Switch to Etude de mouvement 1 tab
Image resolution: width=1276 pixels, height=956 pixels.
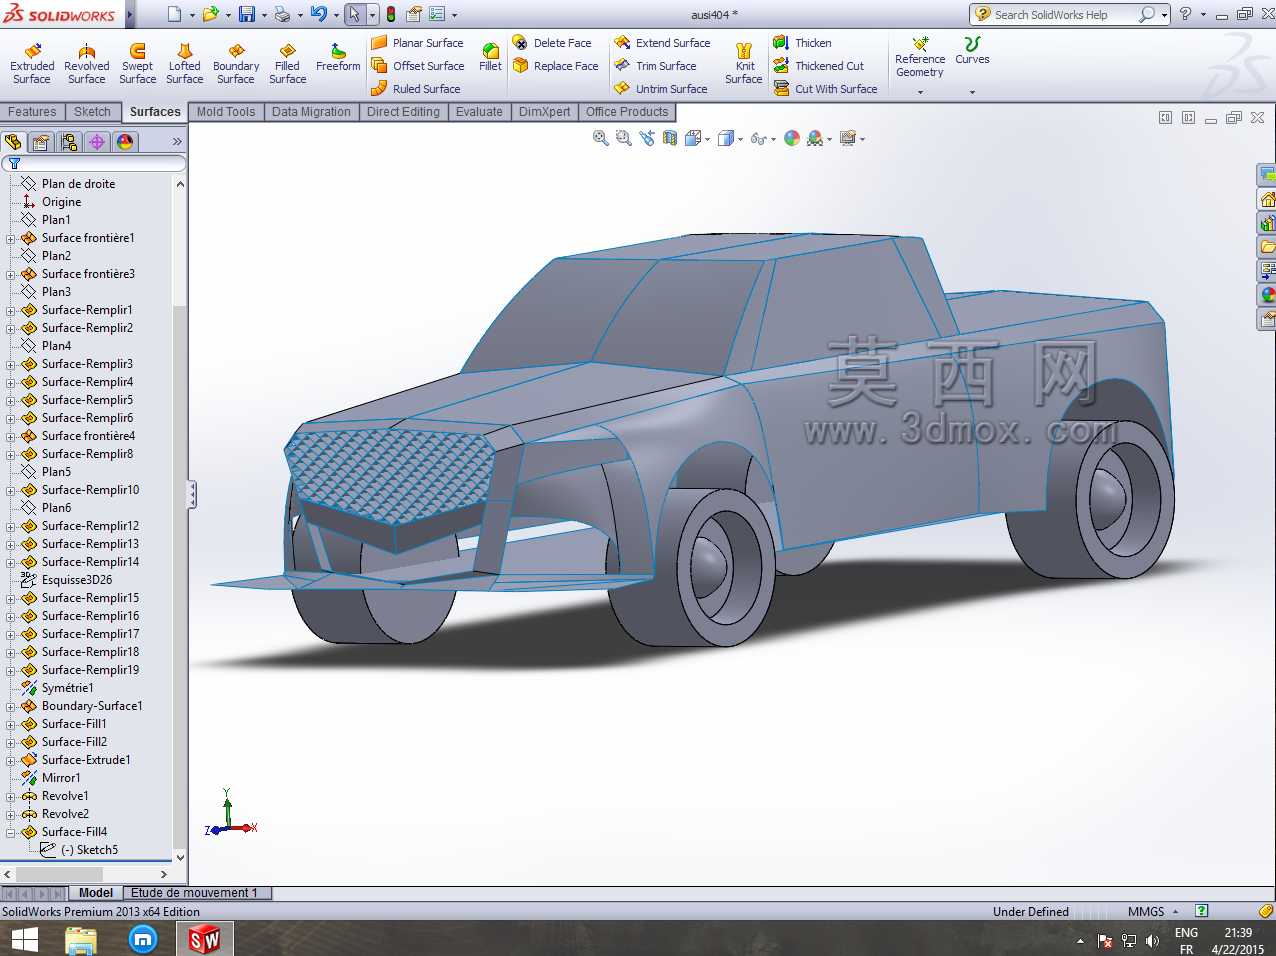pyautogui.click(x=194, y=893)
